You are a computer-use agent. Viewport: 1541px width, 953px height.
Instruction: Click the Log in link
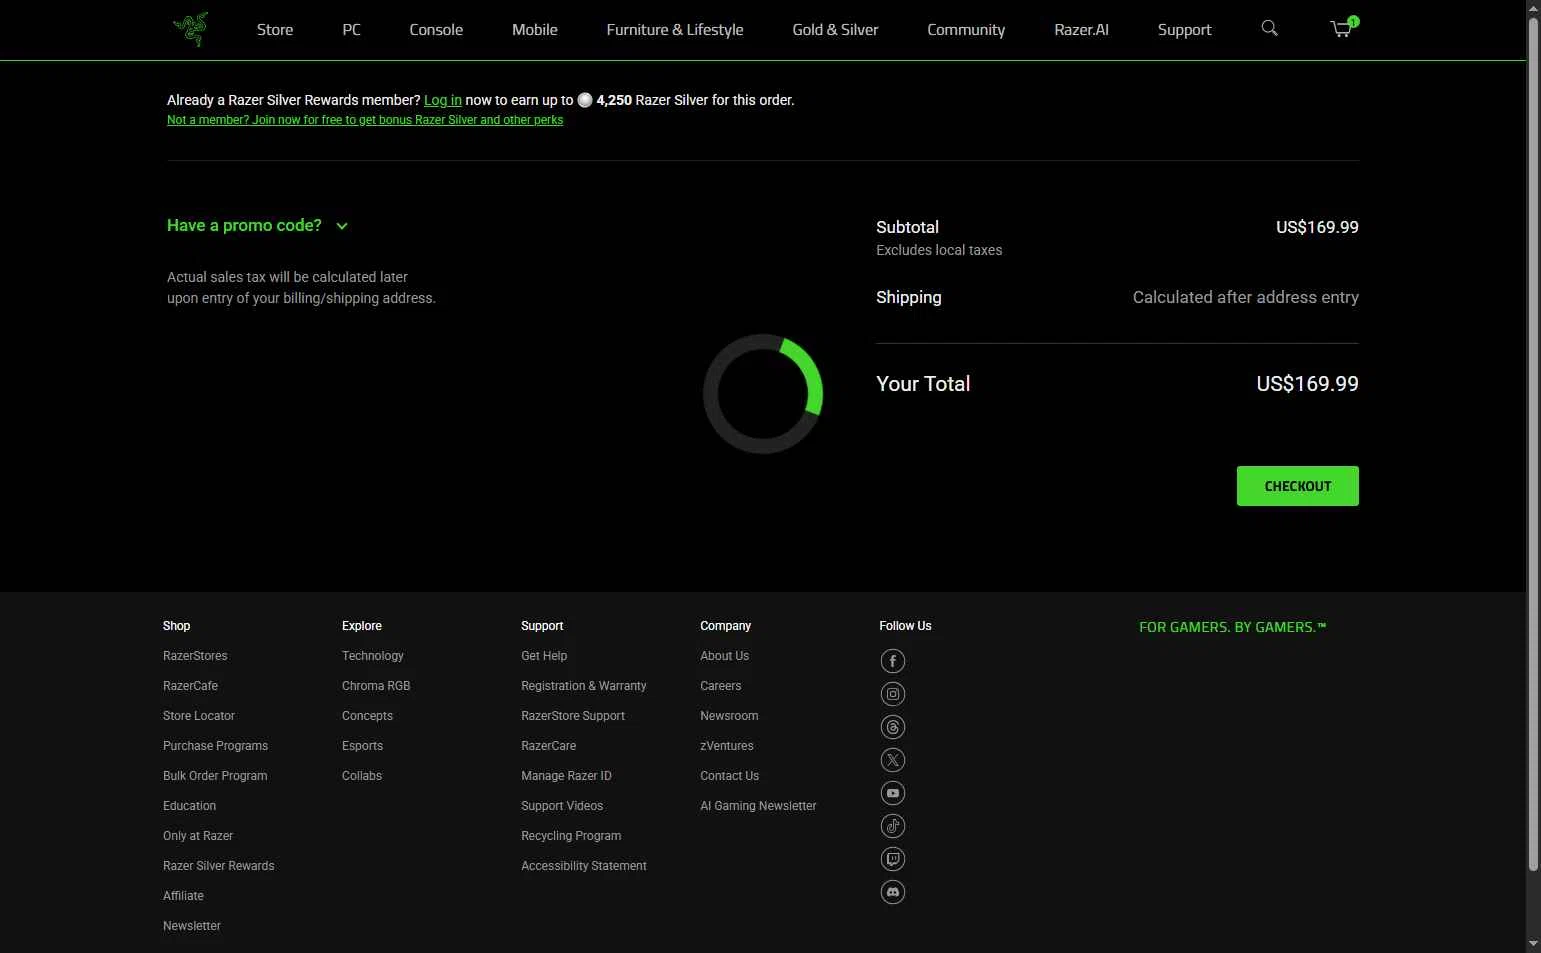pyautogui.click(x=443, y=100)
